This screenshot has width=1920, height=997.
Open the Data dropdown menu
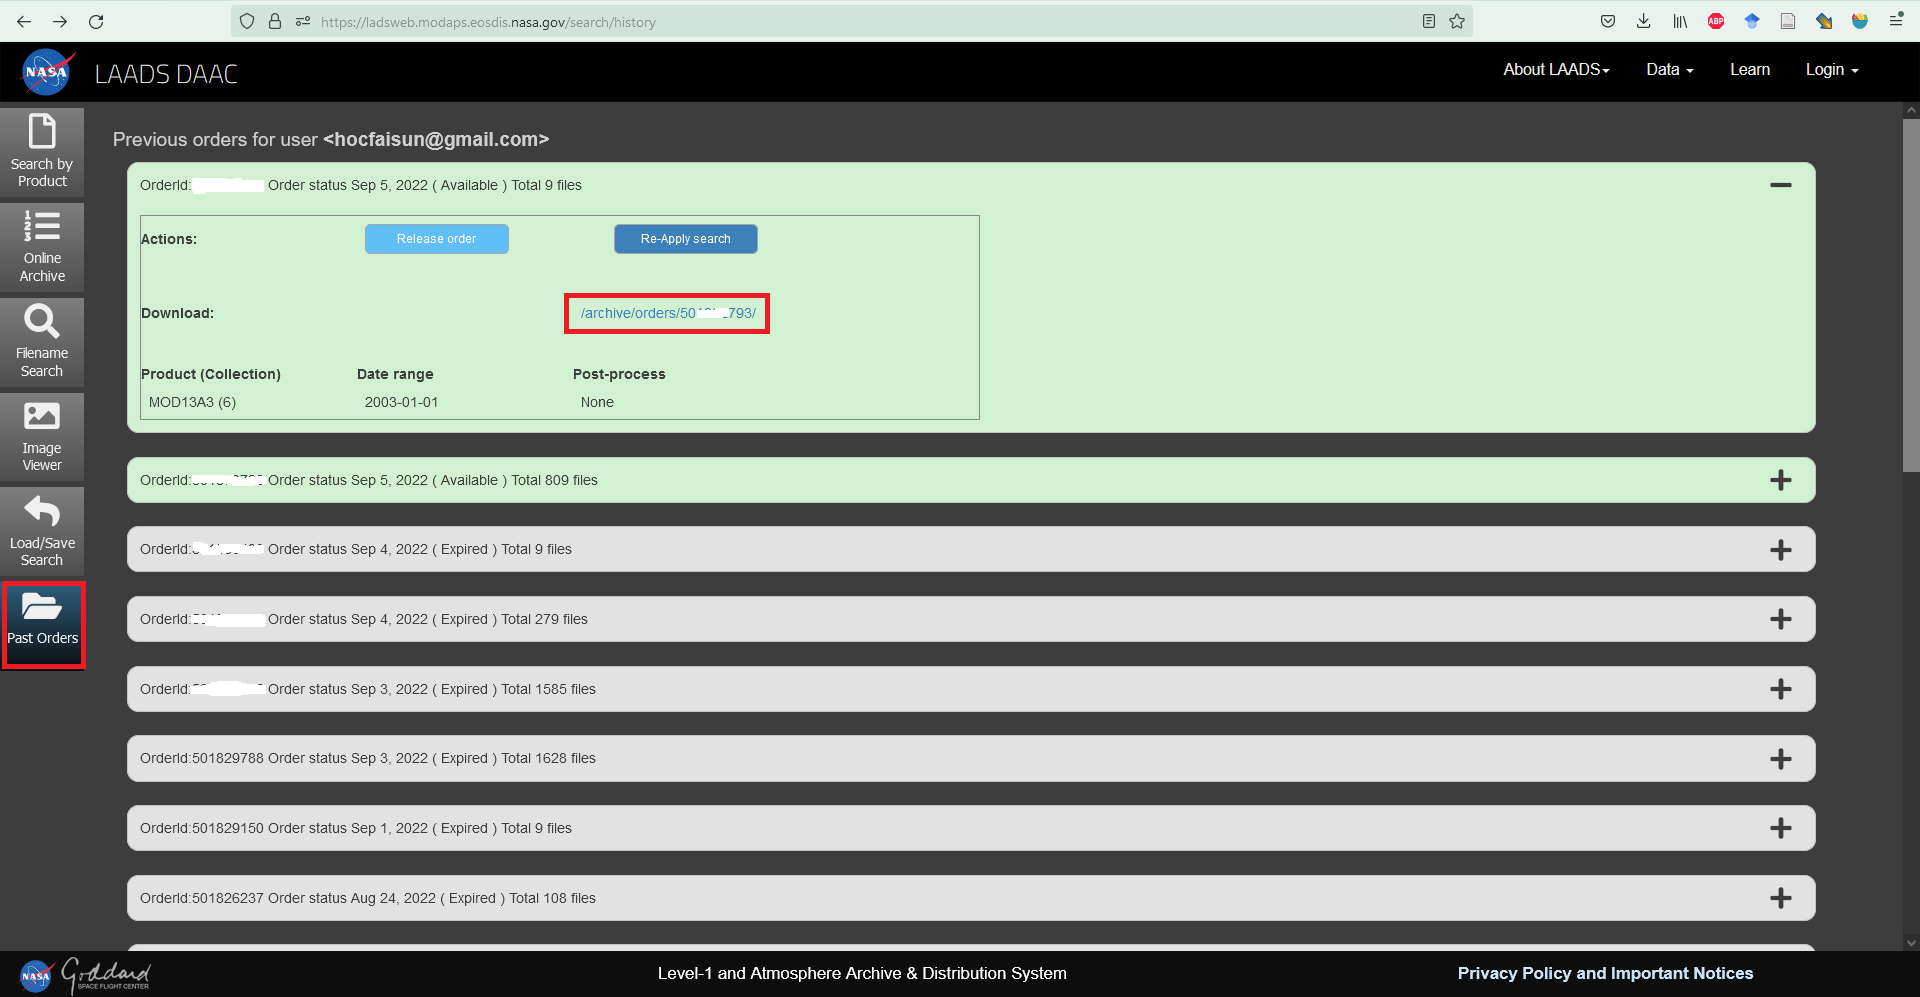[1669, 69]
